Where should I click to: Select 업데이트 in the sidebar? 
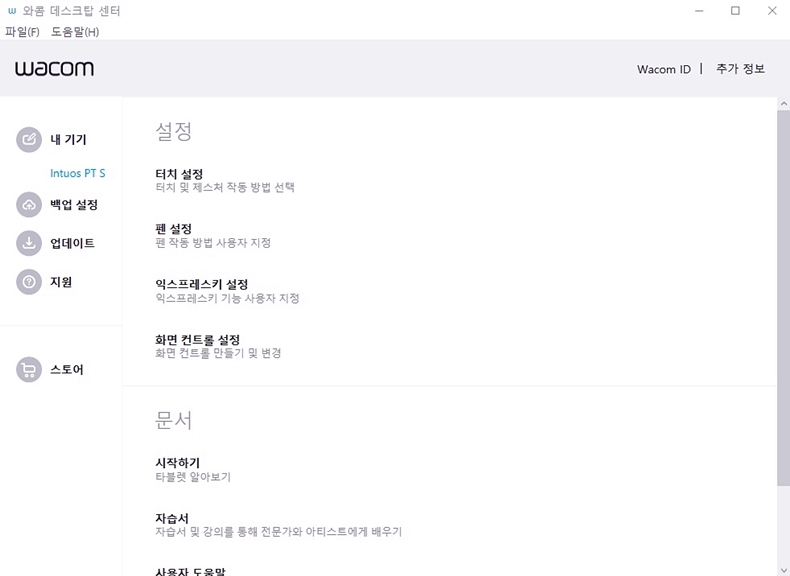[72, 243]
